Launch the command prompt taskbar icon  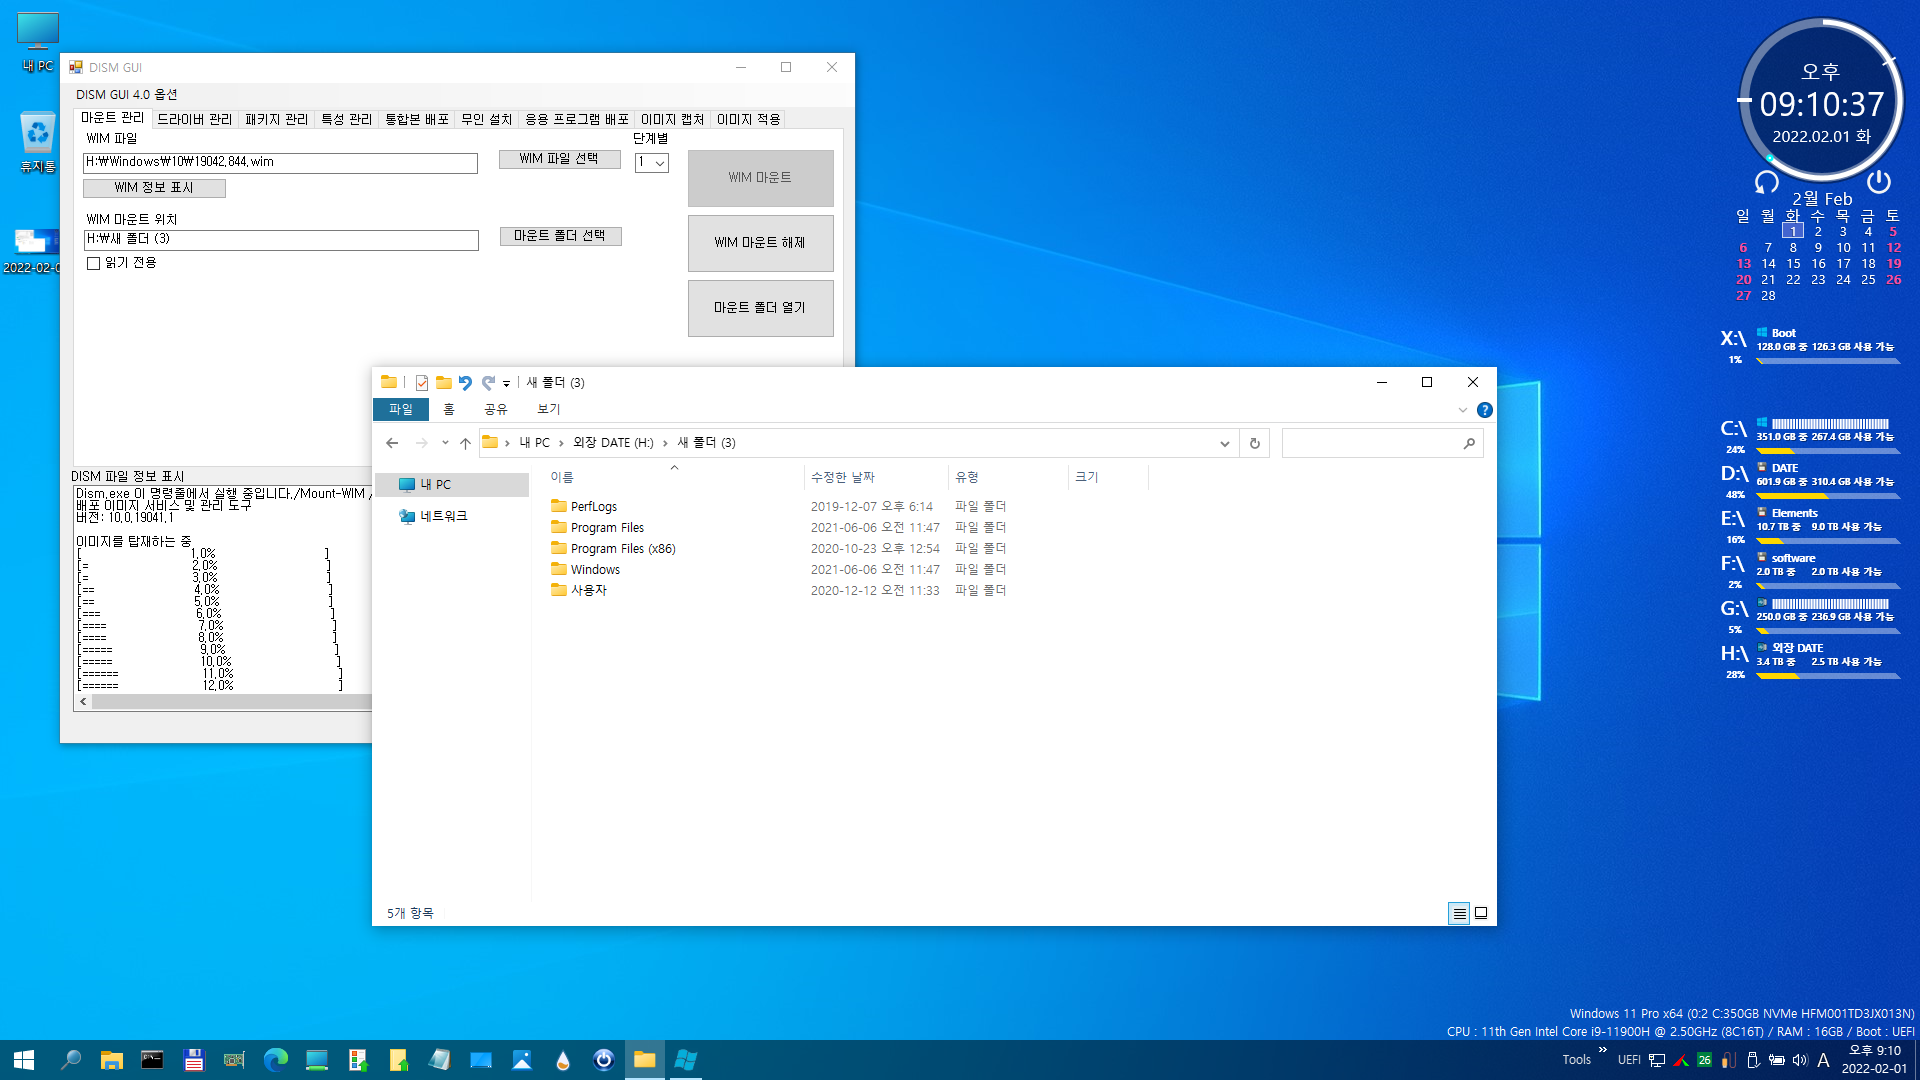point(152,1060)
